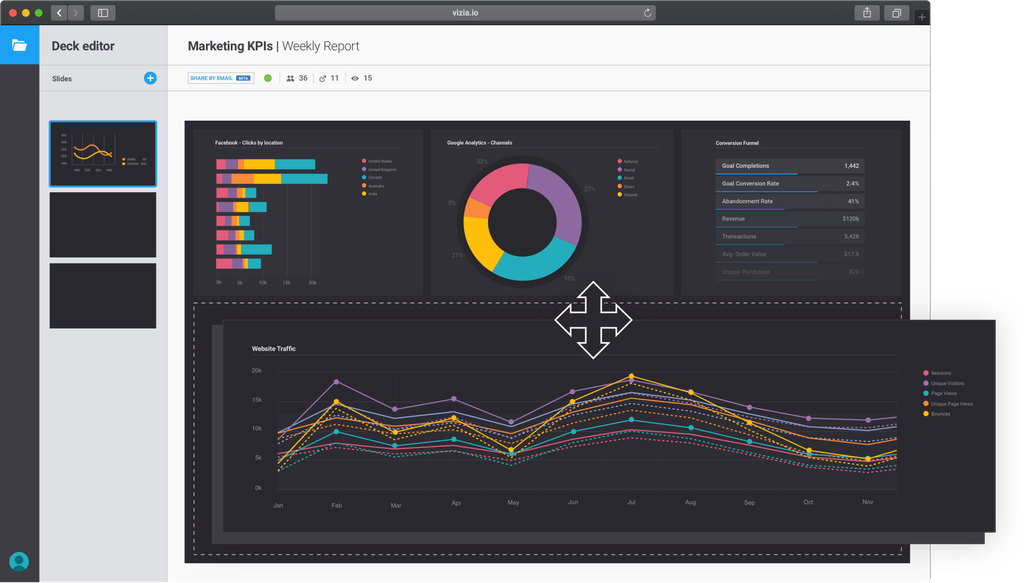Toggle the Safari sidebar button
Image resolution: width=1024 pixels, height=583 pixels.
pos(102,13)
